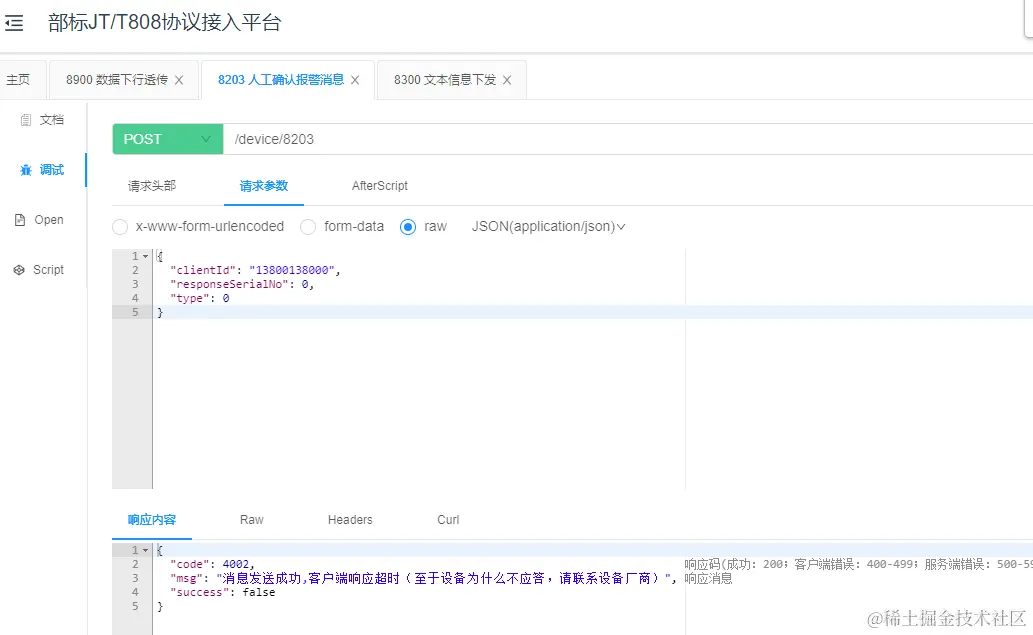Select the 8203 人工确认报警消息 tab
This screenshot has height=635, width=1033.
pyautogui.click(x=281, y=80)
